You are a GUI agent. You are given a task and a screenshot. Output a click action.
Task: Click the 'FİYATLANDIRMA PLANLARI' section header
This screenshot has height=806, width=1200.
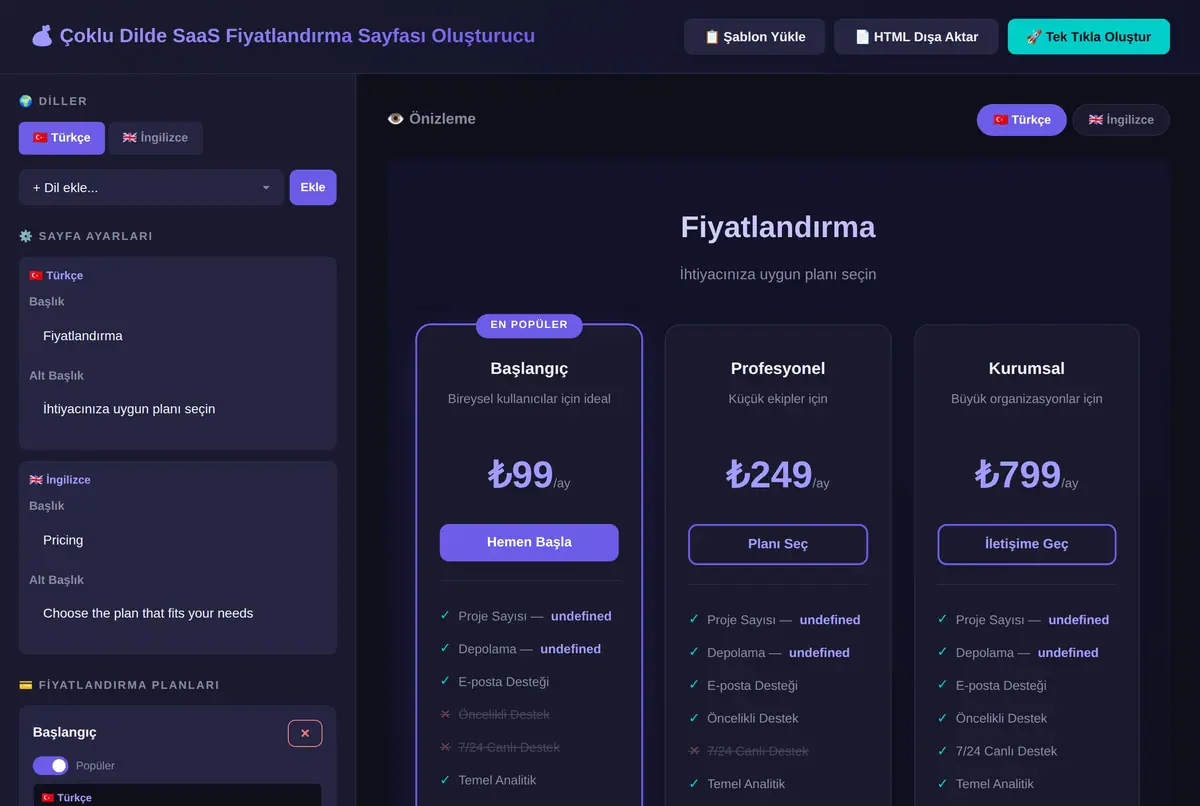pyautogui.click(x=119, y=685)
